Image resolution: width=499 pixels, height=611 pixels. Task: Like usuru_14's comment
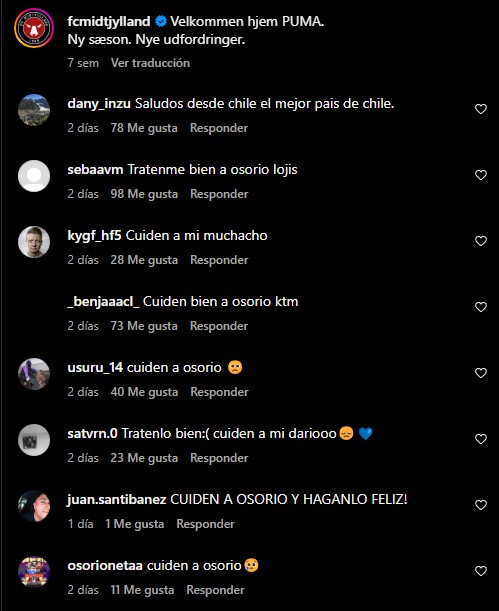pos(481,373)
